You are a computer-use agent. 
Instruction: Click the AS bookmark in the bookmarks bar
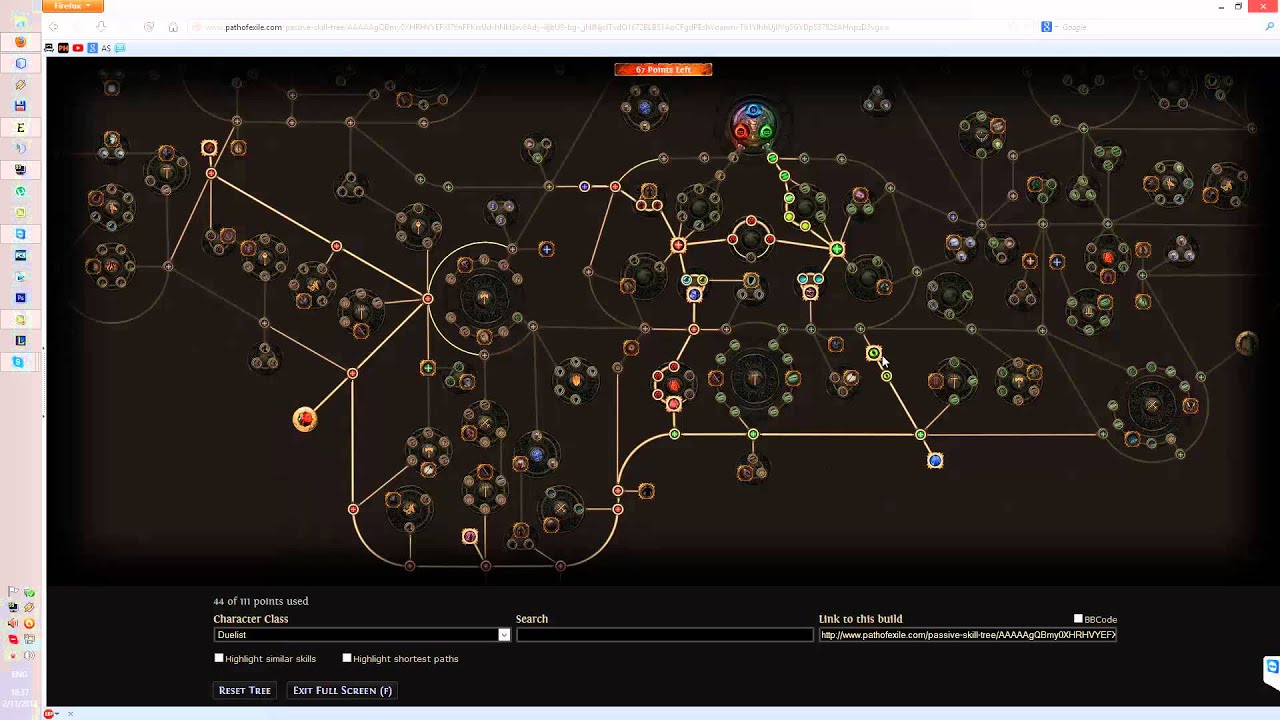point(106,48)
